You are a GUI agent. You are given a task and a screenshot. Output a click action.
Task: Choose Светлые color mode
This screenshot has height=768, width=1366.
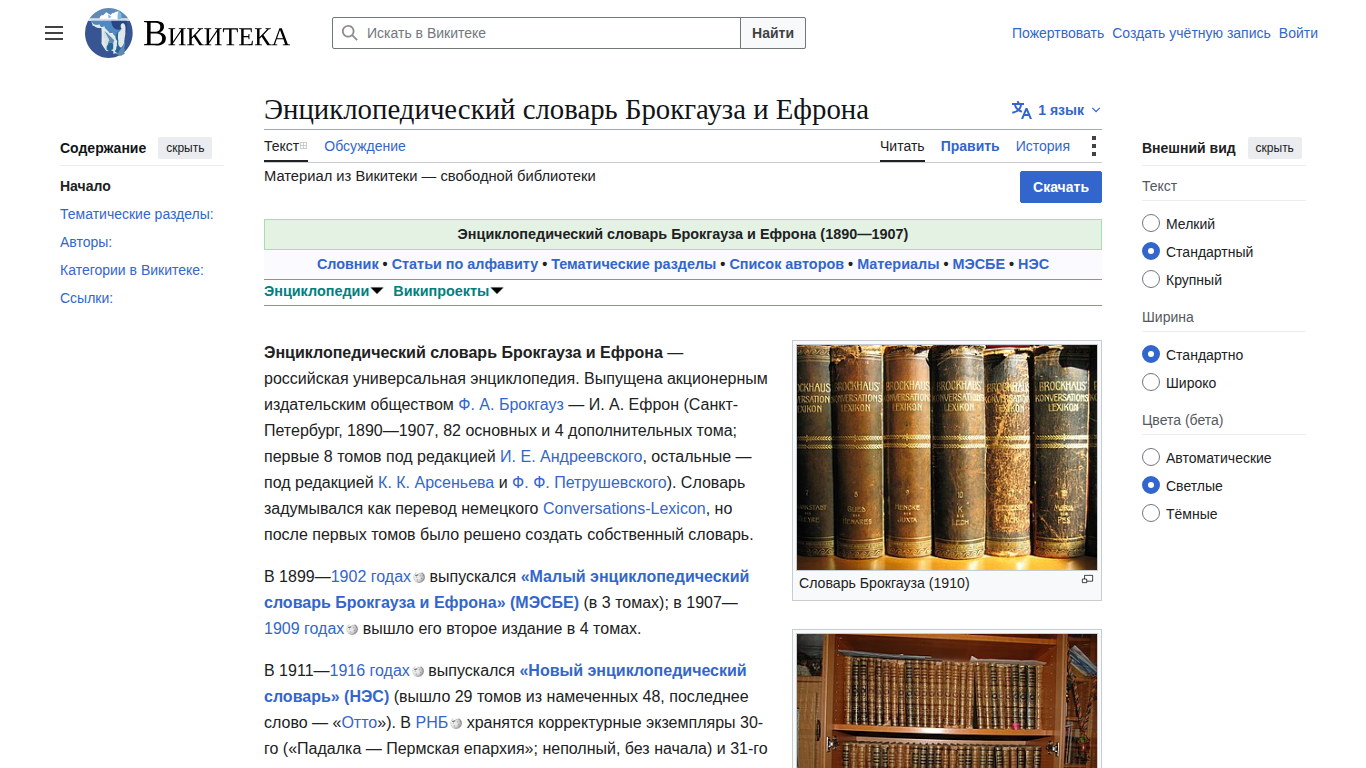coord(1151,486)
